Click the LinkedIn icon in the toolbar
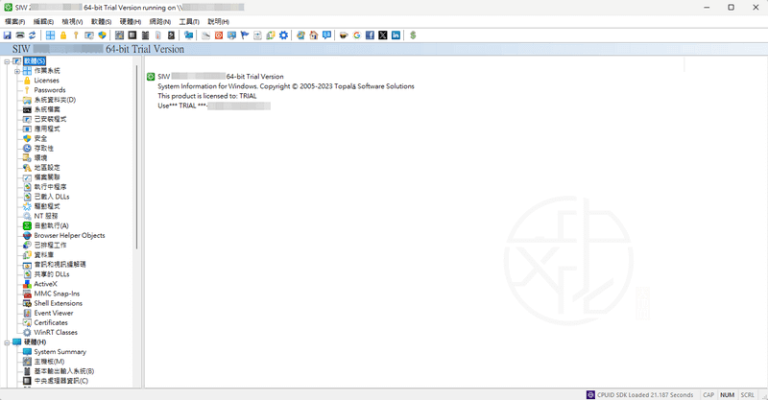Screen dimensions: 768x400 click(396, 35)
